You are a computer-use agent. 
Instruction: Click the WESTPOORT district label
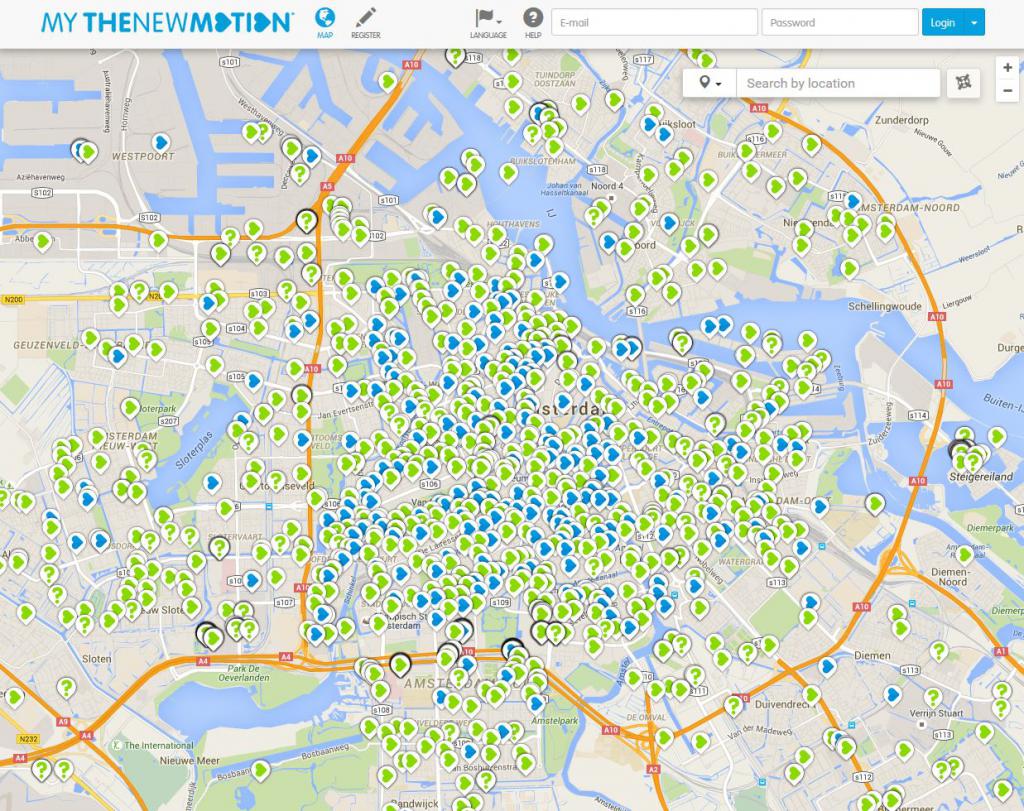[x=143, y=157]
